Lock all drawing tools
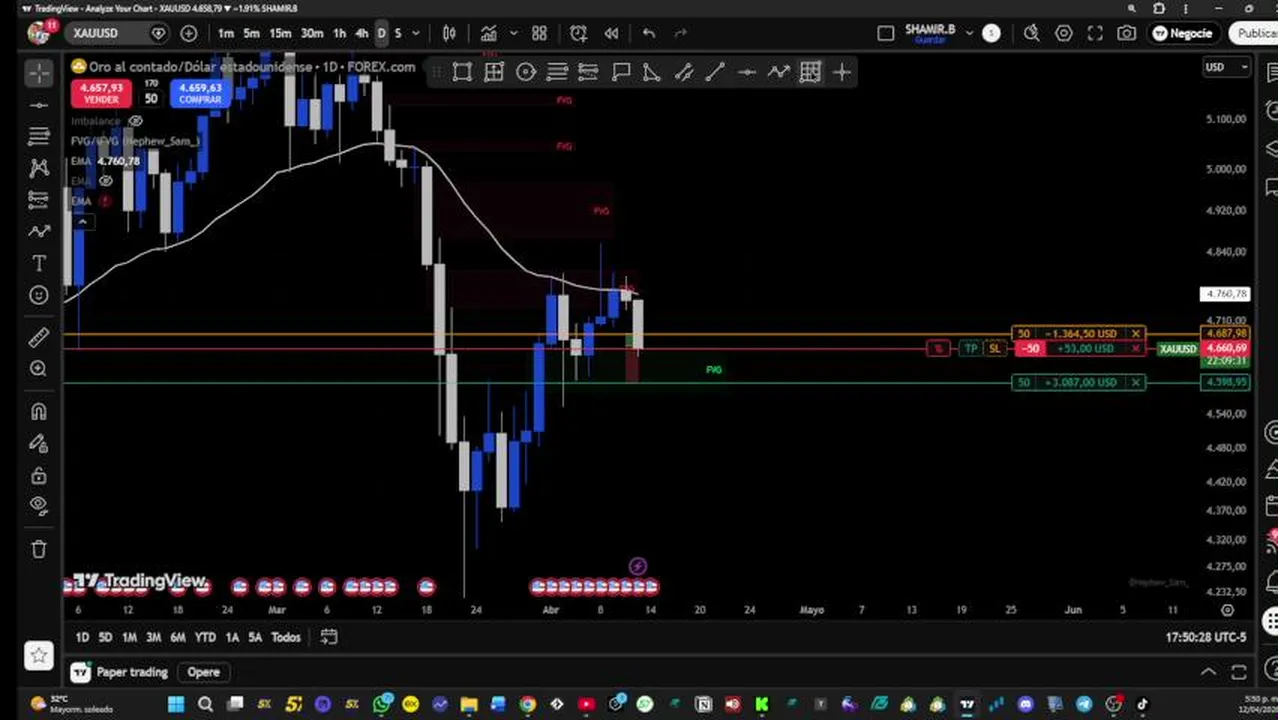 coord(39,475)
